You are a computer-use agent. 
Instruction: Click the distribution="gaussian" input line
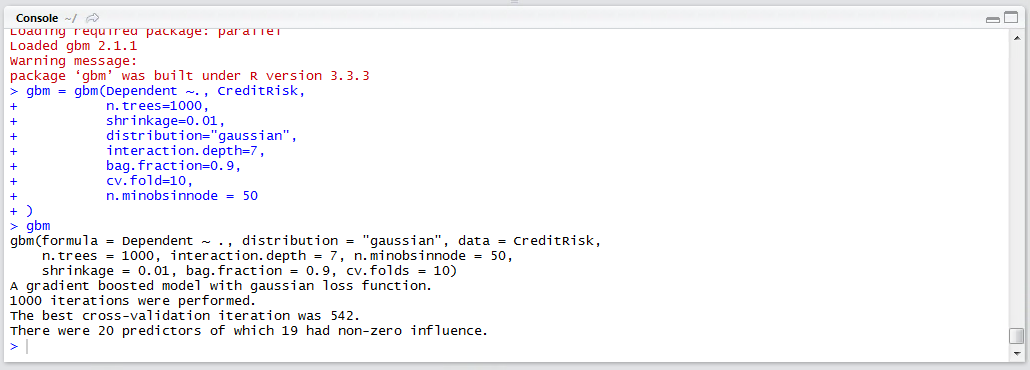click(202, 136)
